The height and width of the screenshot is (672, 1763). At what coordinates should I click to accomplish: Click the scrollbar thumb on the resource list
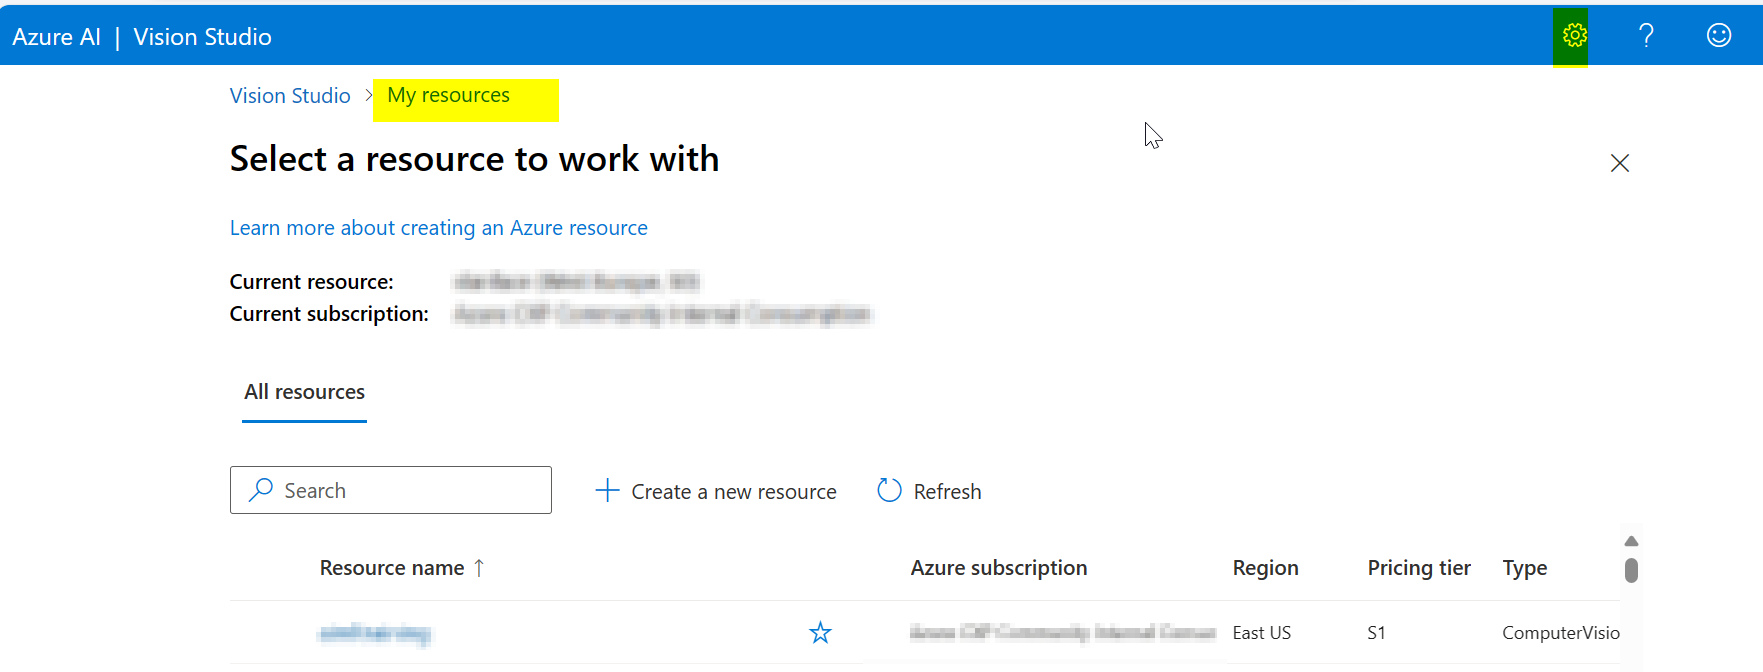click(1631, 570)
